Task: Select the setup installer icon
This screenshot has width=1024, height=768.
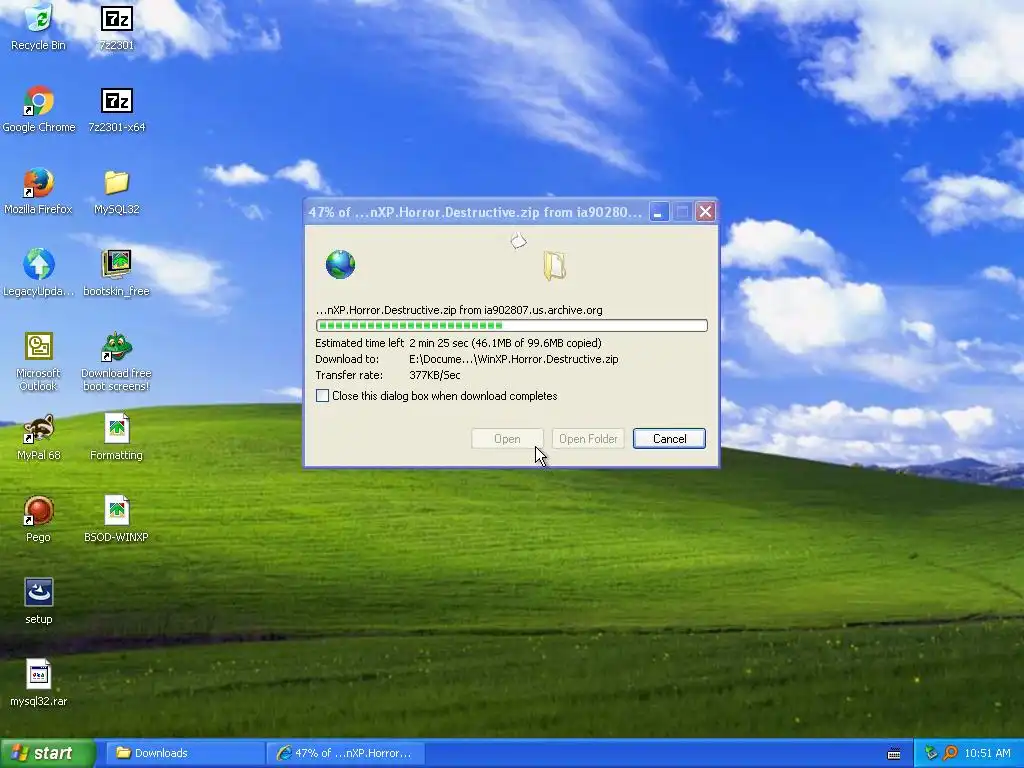Action: click(x=39, y=601)
